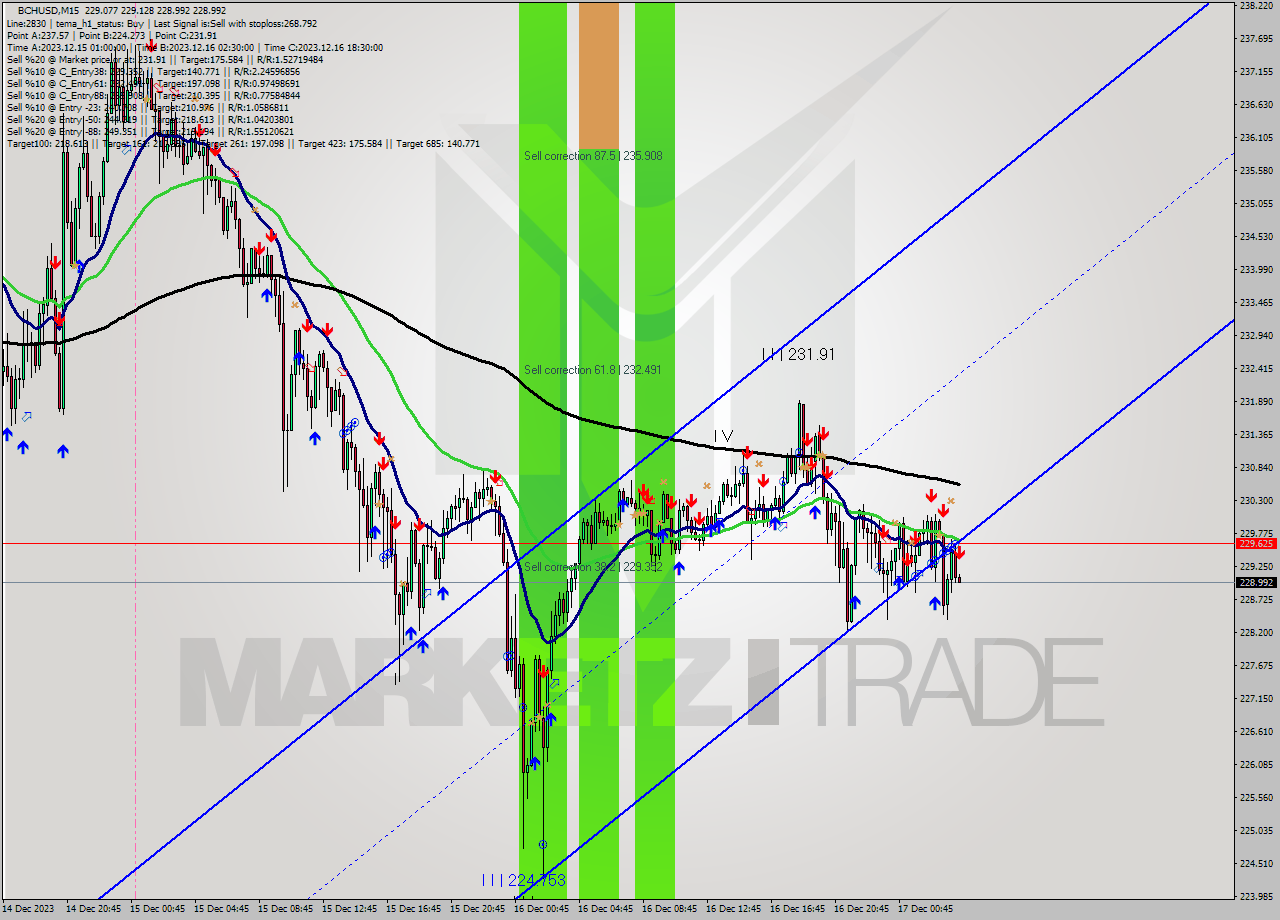Click the 227.675 price axis label
This screenshot has width=1280, height=920.
[1256, 665]
